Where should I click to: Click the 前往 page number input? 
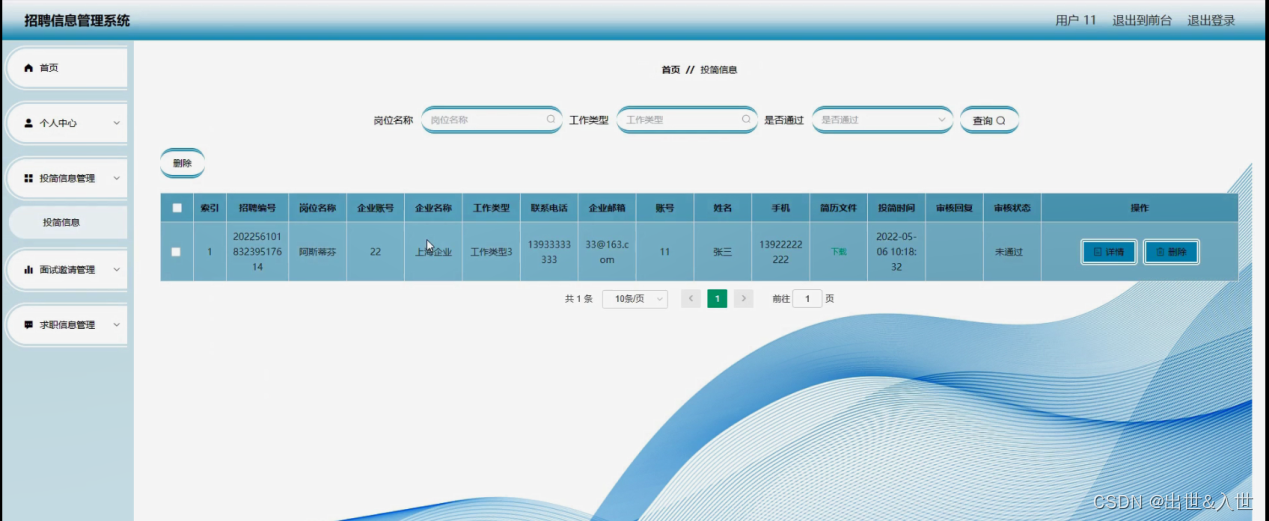(x=807, y=299)
